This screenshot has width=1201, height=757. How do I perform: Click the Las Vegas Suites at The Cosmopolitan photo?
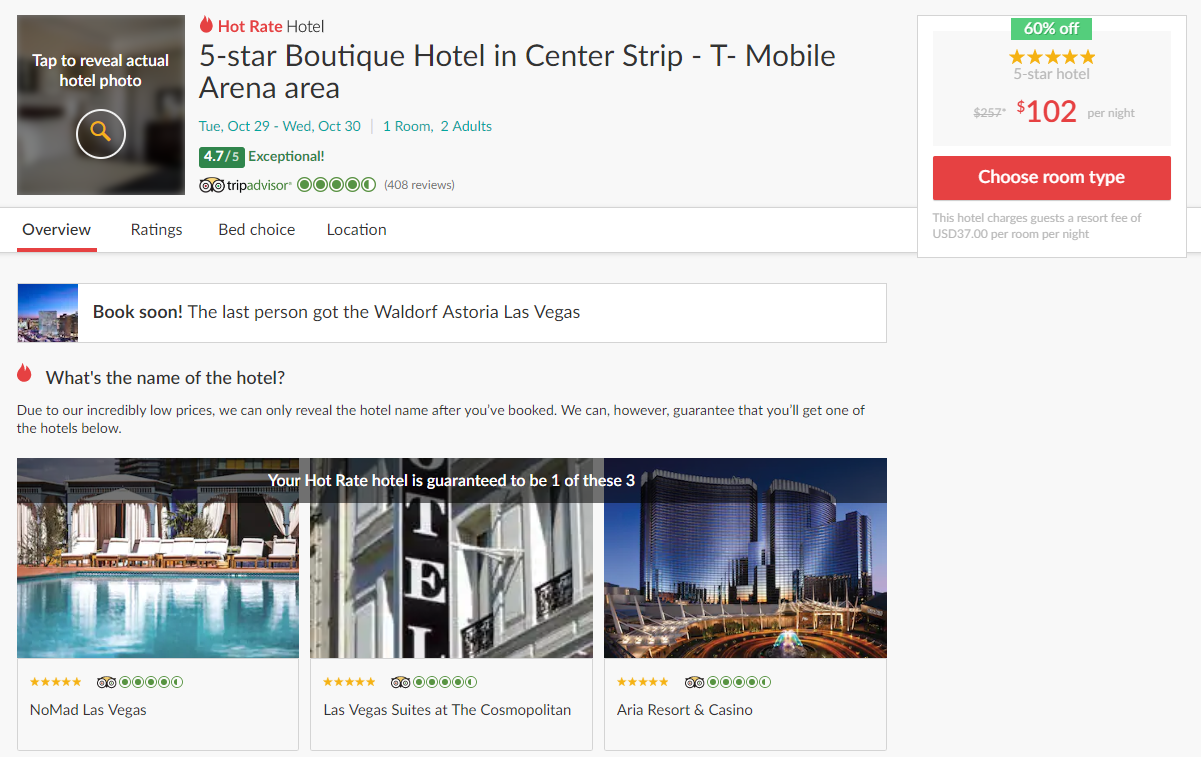452,558
